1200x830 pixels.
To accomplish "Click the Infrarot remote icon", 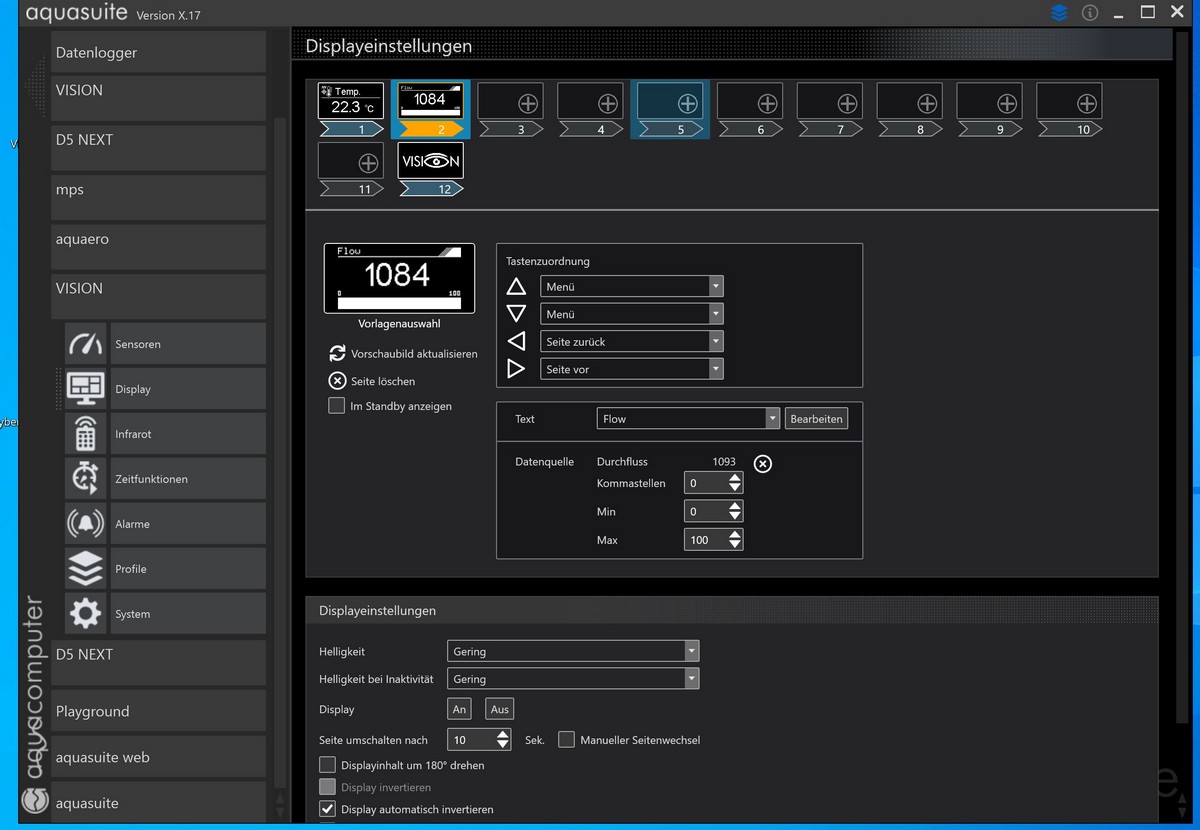I will (85, 434).
